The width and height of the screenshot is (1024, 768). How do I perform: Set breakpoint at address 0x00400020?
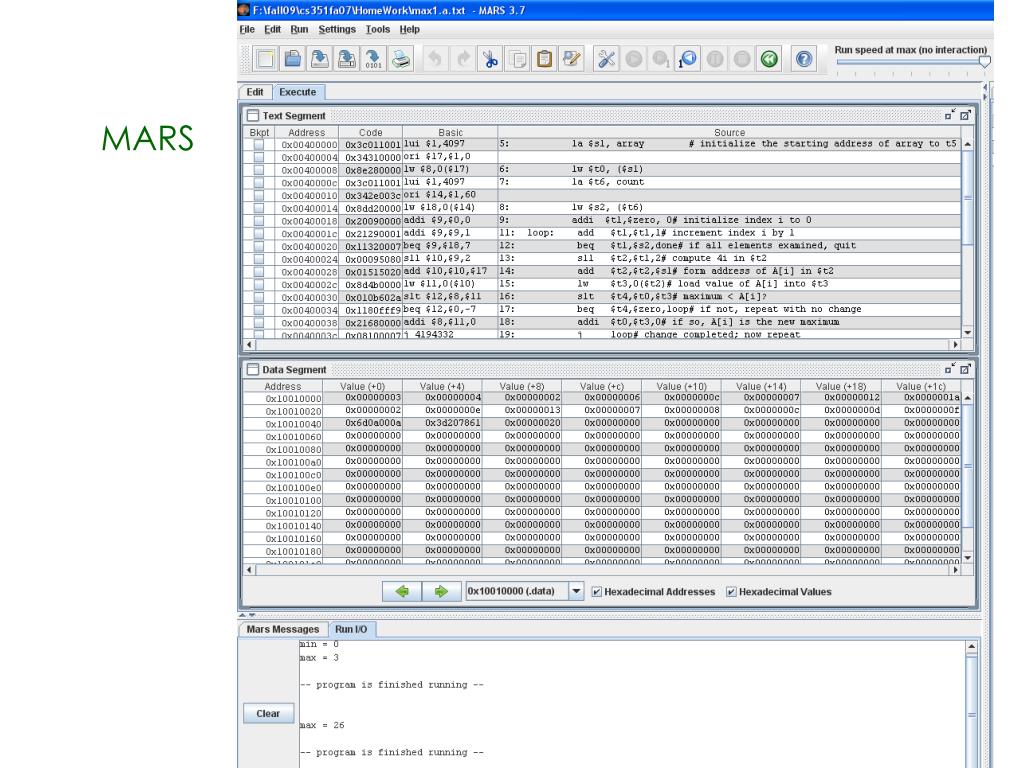[259, 246]
